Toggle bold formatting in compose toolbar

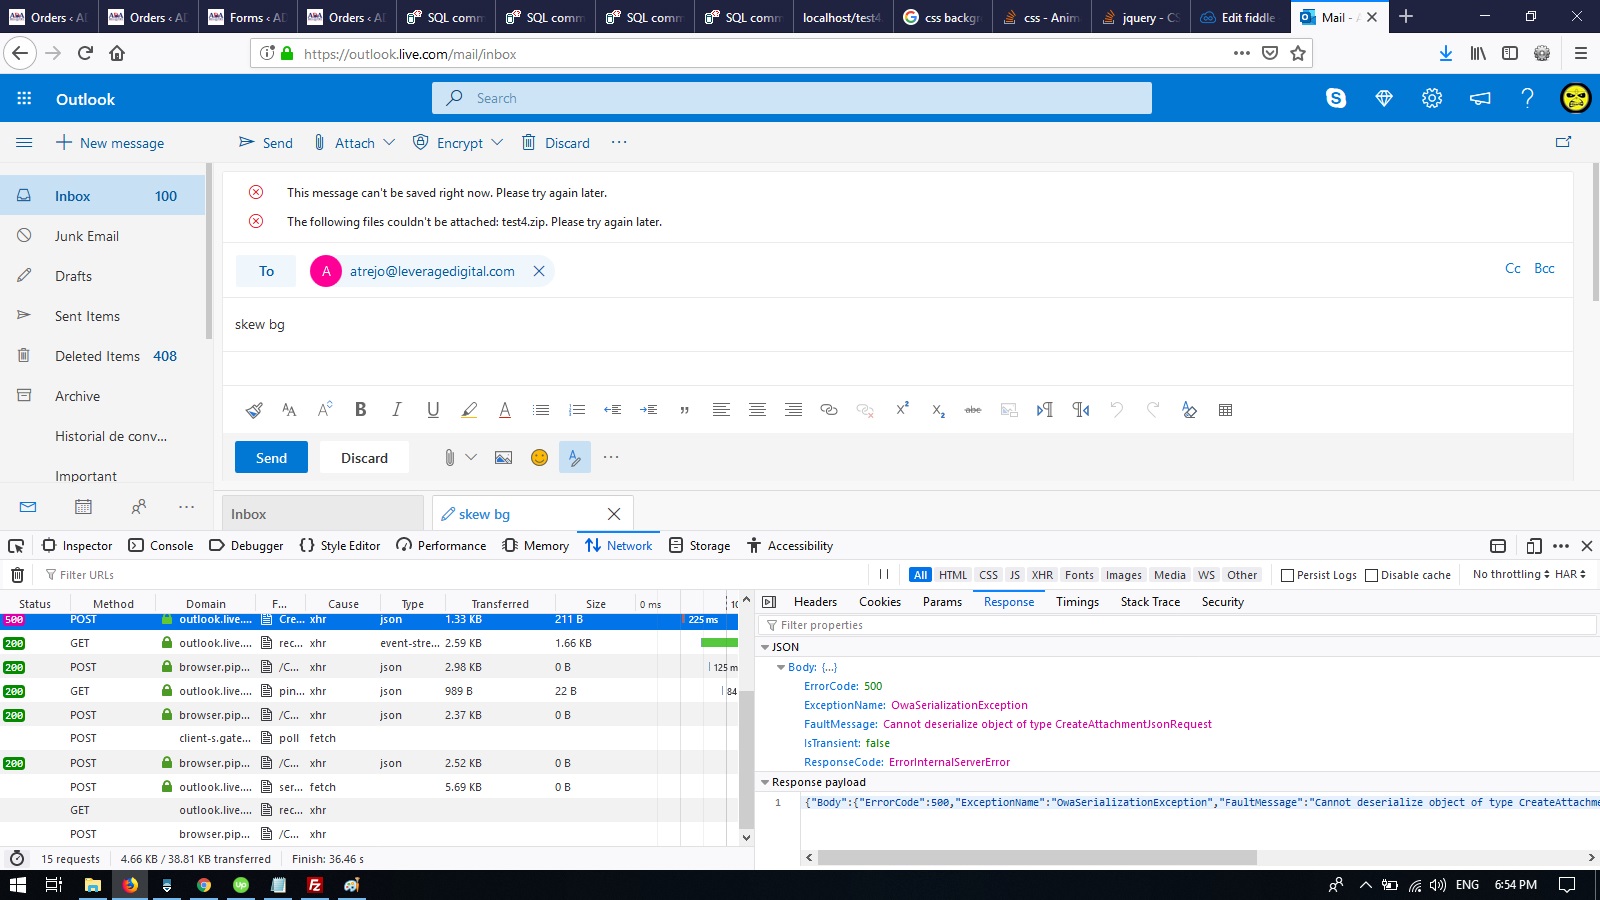(361, 409)
